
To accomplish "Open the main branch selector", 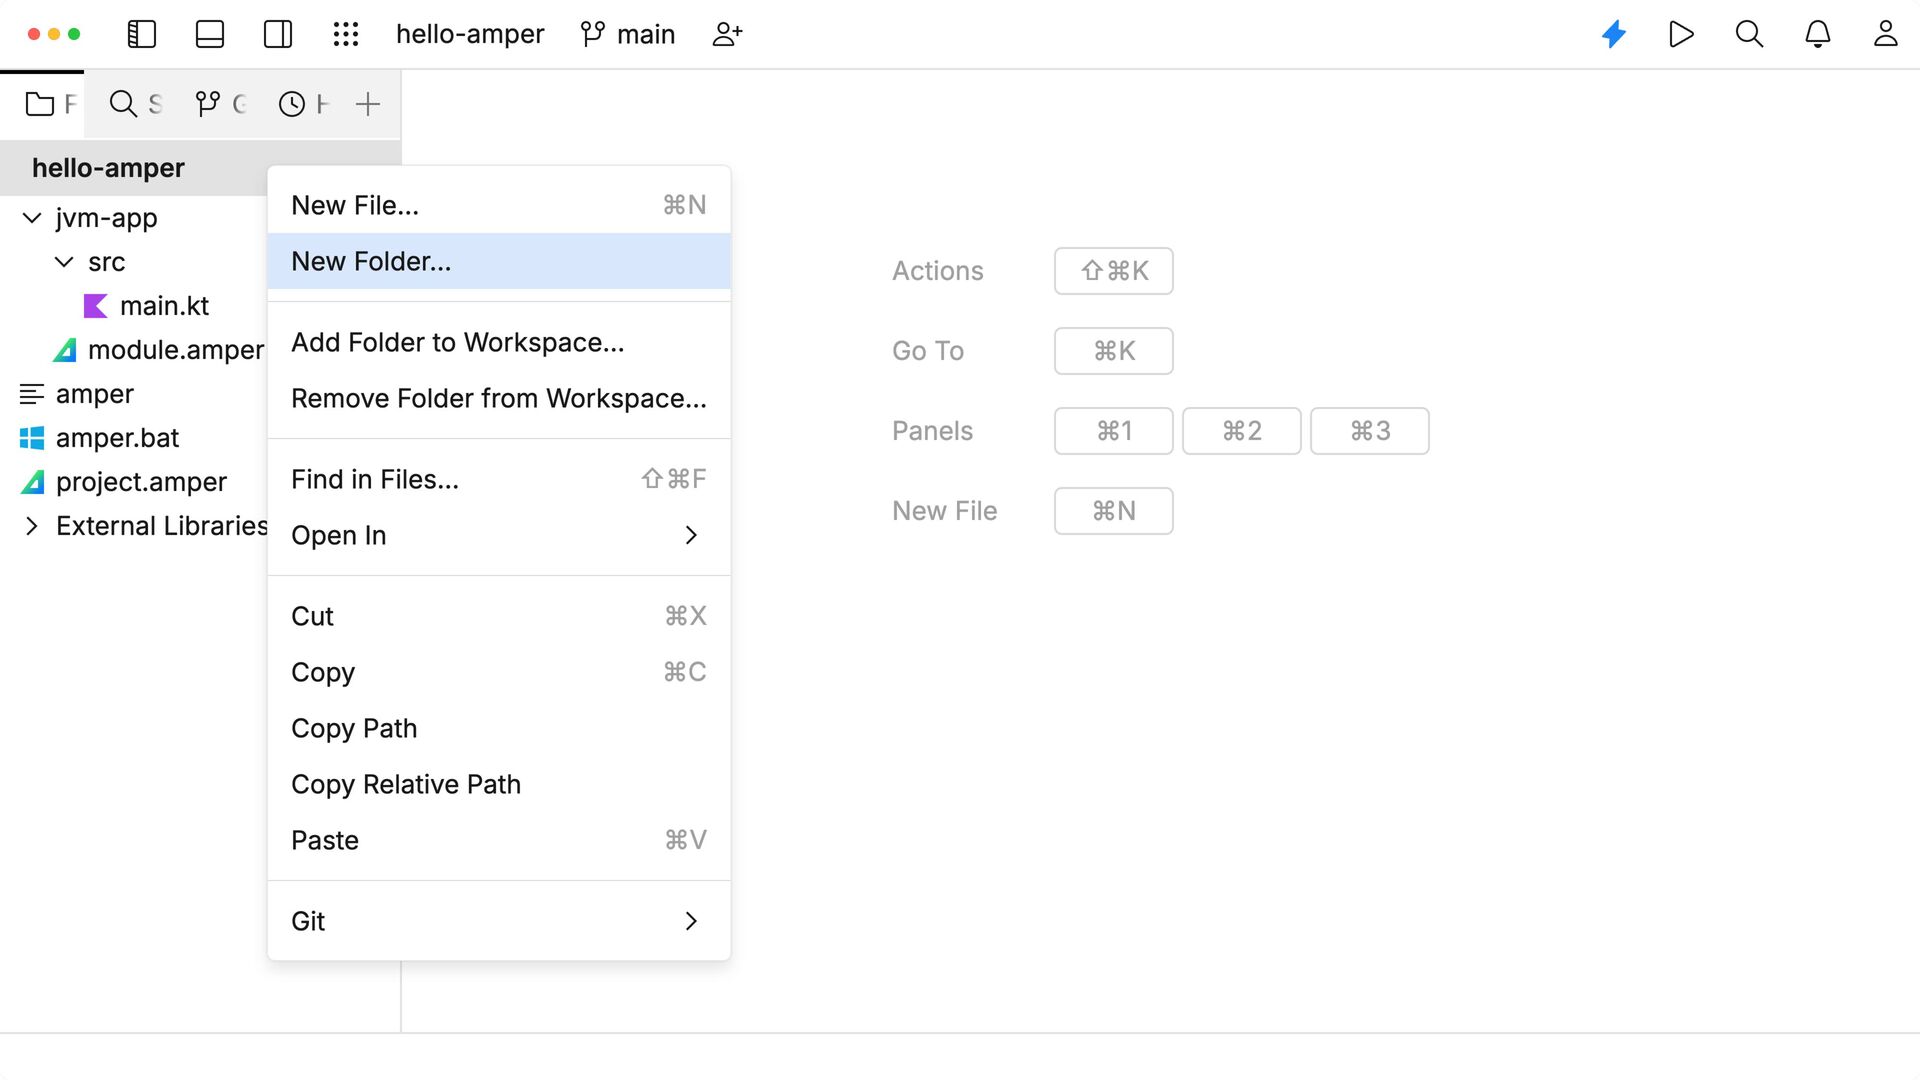I will pyautogui.click(x=628, y=34).
